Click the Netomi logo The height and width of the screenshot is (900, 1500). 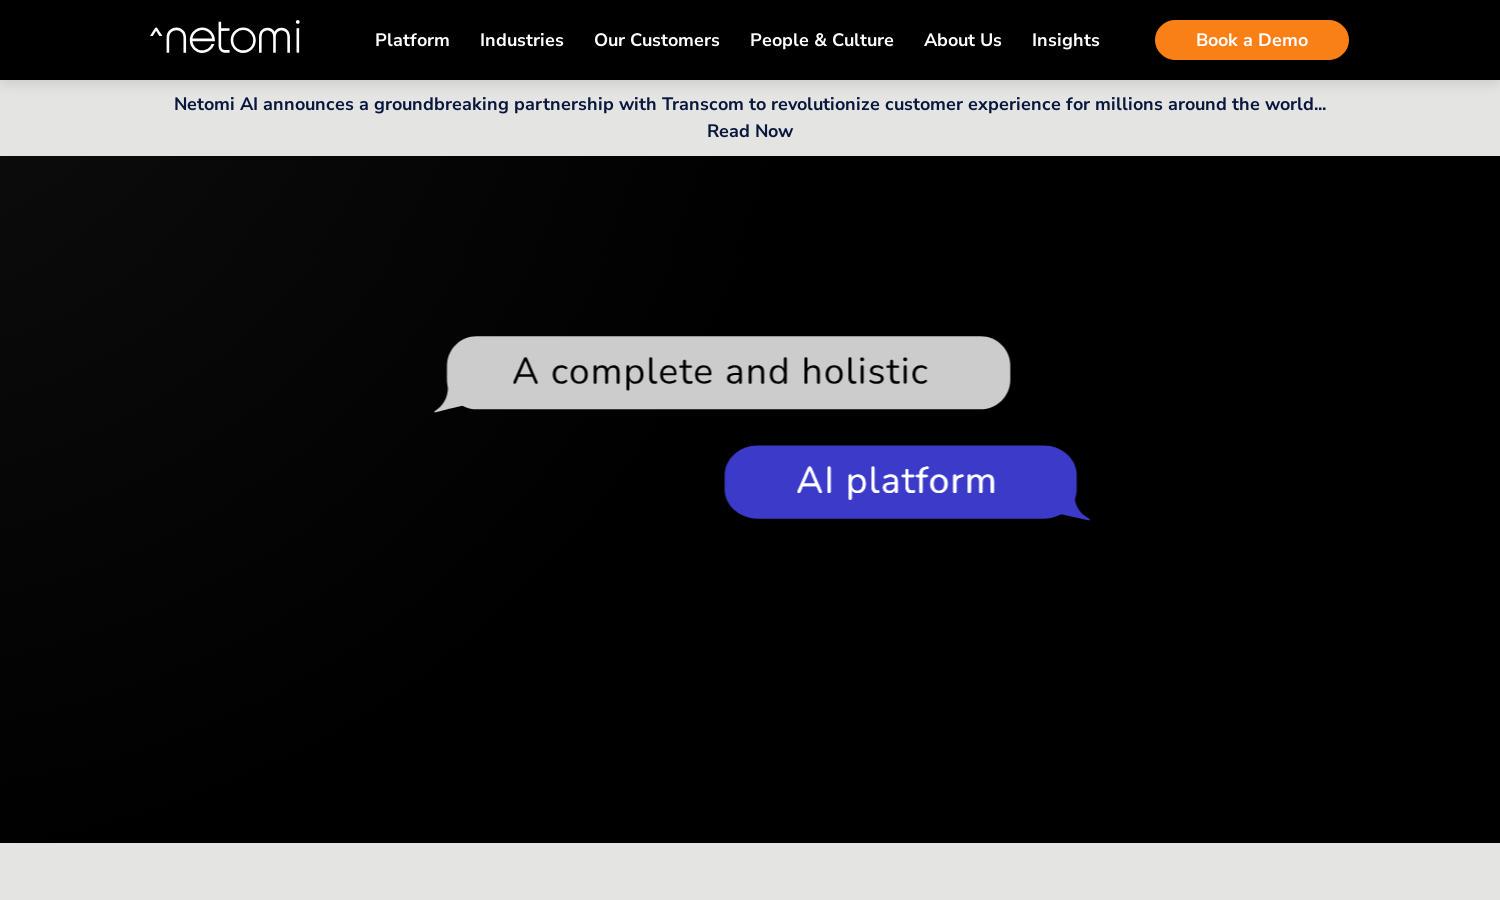tap(225, 38)
